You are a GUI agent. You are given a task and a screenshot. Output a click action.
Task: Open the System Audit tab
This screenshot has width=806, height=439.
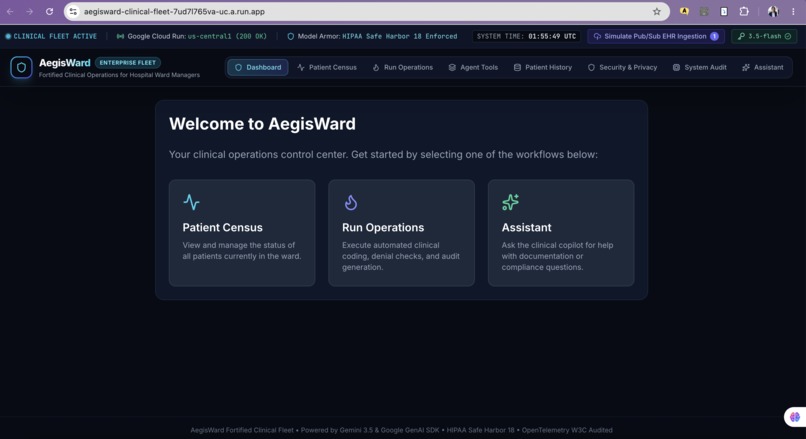700,67
